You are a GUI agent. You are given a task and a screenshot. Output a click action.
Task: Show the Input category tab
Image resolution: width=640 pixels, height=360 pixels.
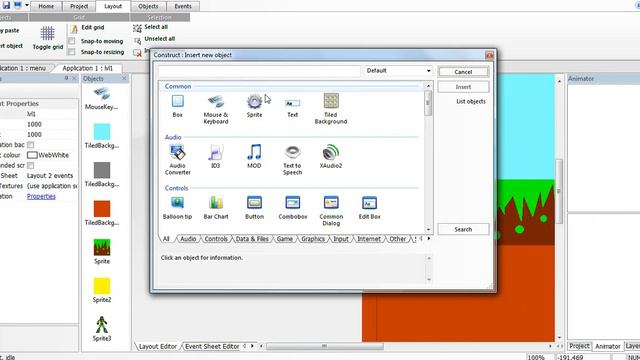[341, 239]
